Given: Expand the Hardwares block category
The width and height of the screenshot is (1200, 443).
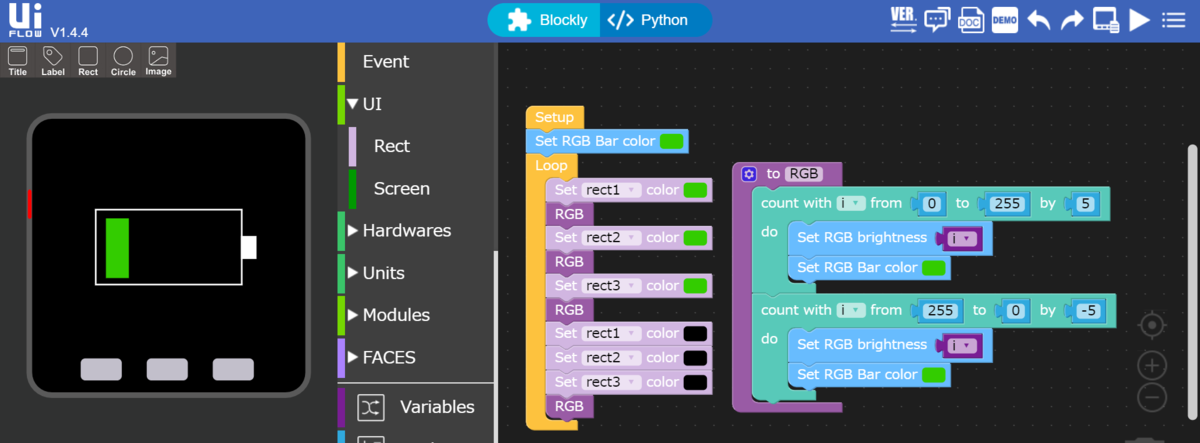Looking at the screenshot, I should point(406,230).
